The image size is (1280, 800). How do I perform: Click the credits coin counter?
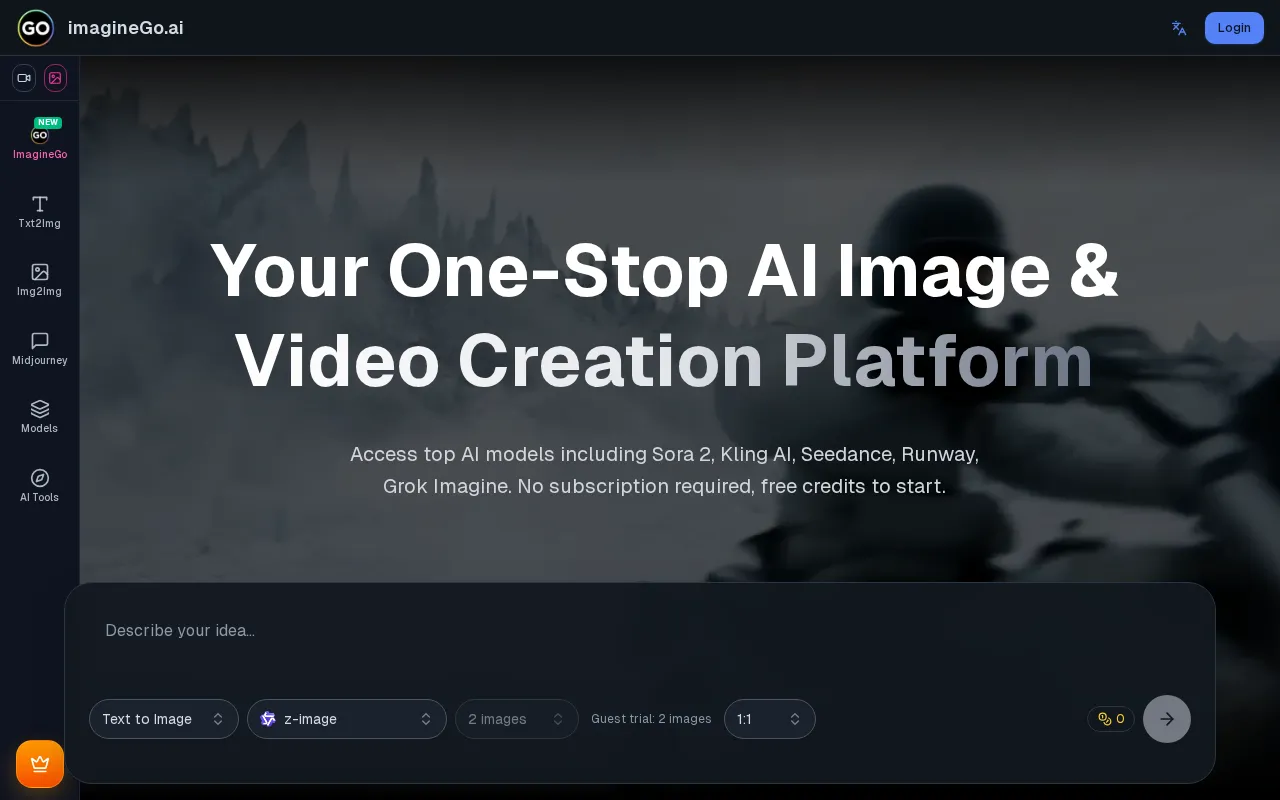click(x=1111, y=719)
